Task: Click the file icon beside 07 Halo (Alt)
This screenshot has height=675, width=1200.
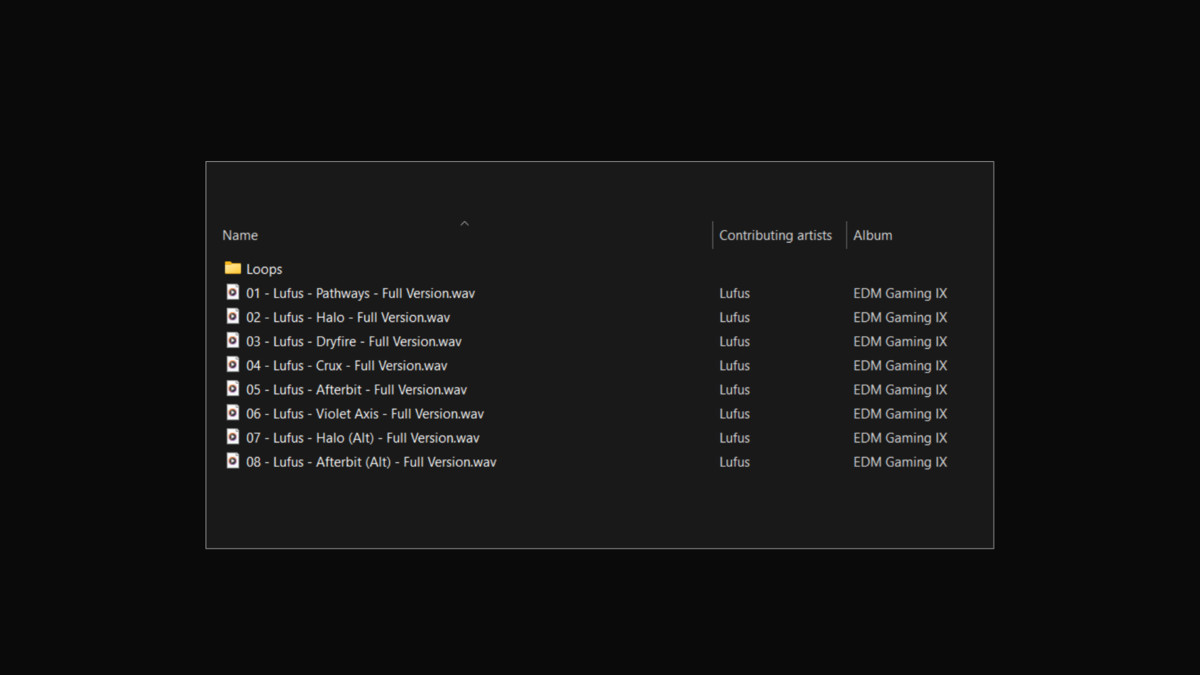Action: (x=233, y=437)
